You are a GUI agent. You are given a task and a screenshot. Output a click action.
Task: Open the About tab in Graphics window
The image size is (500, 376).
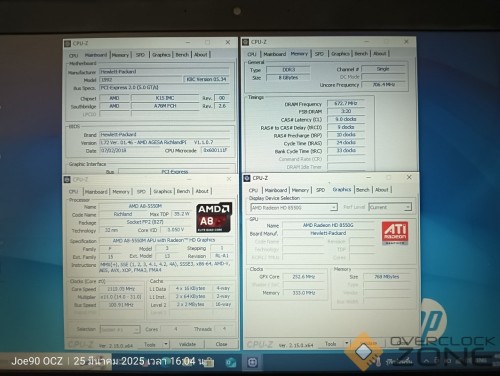[382, 190]
